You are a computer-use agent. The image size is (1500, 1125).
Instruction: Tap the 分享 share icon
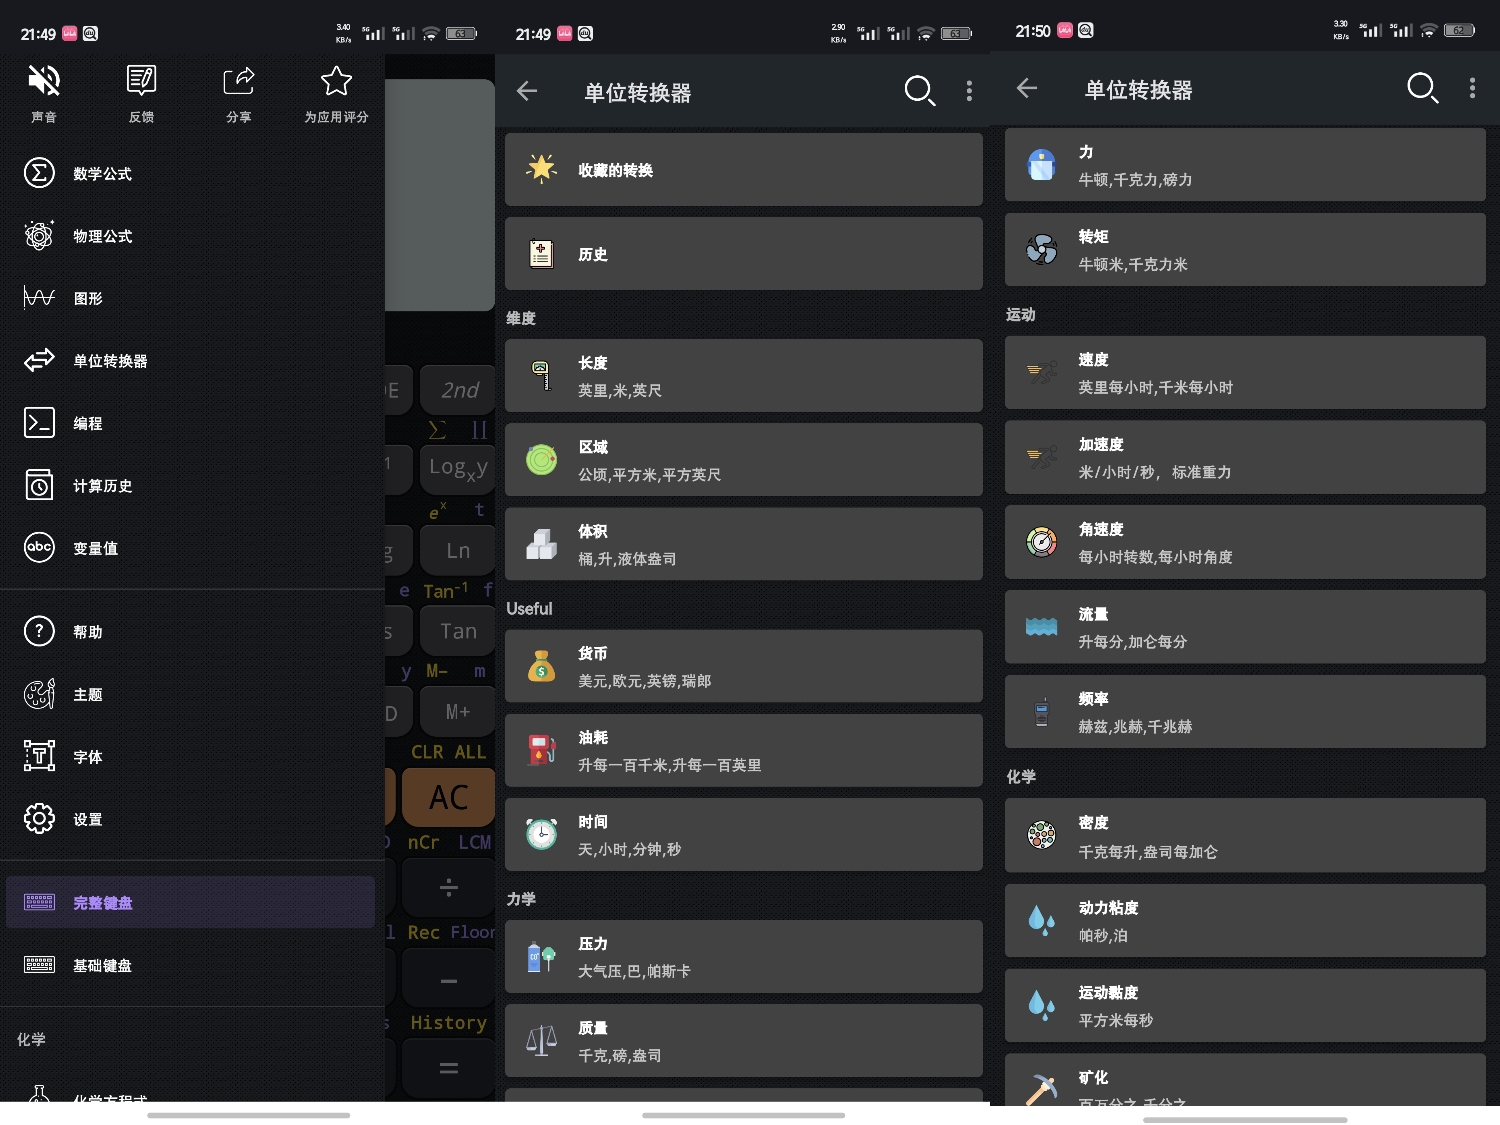pos(239,80)
